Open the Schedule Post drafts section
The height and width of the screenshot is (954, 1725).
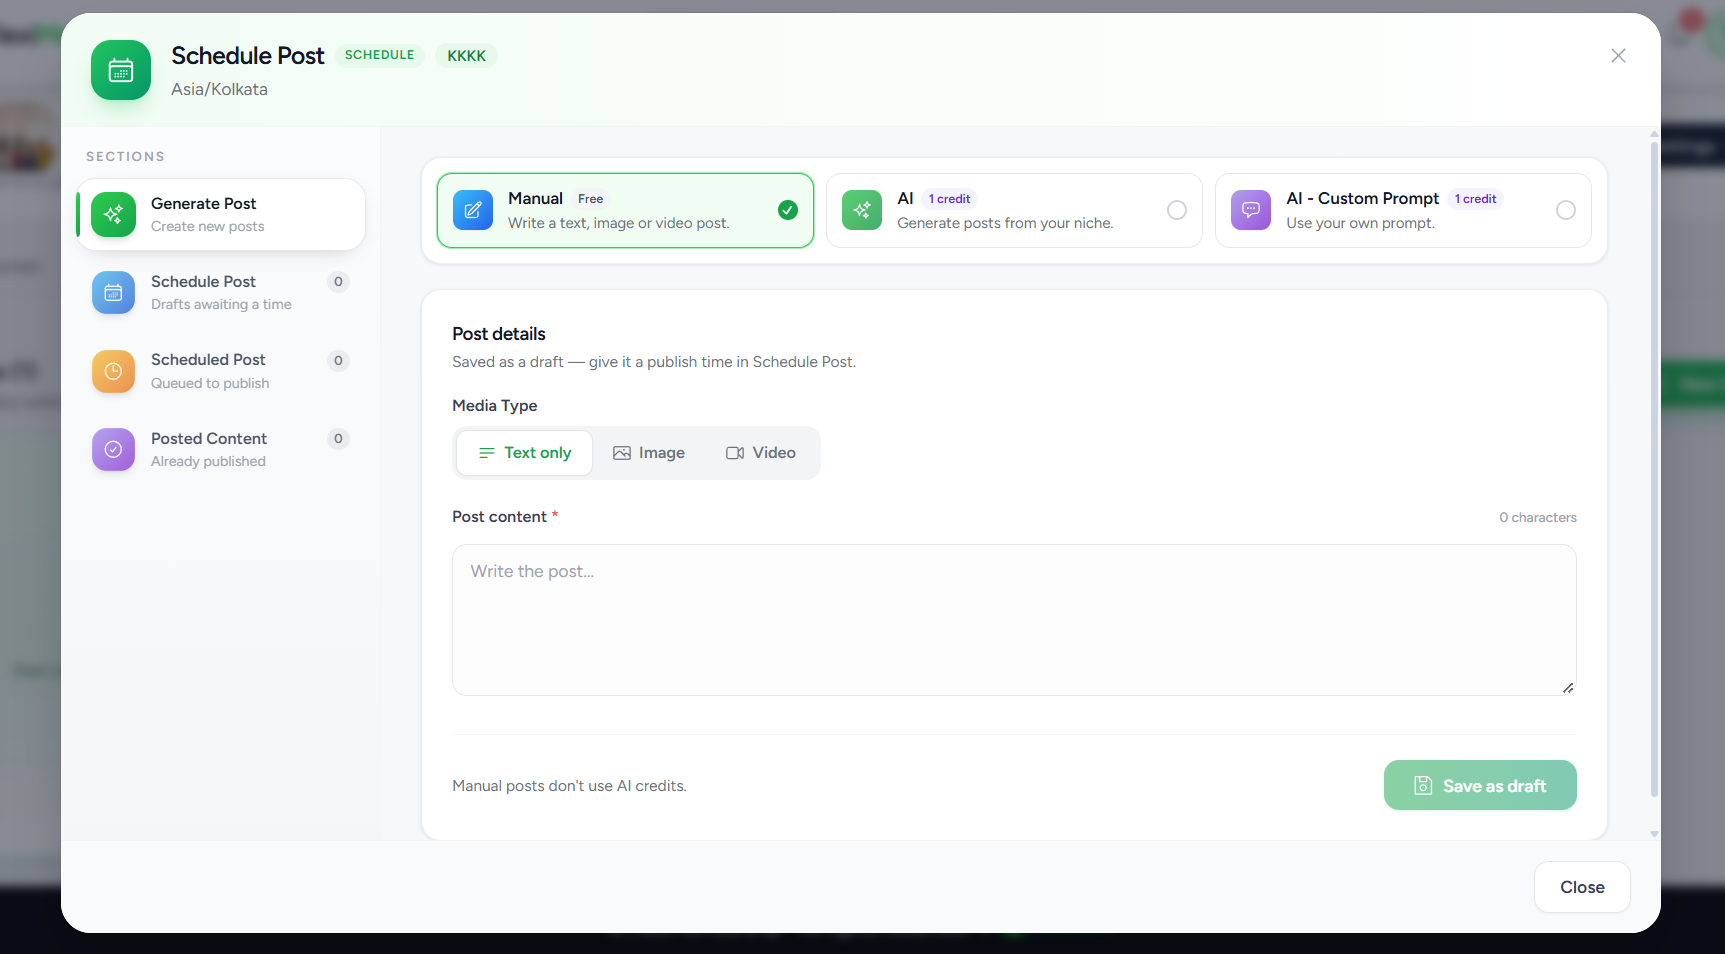[x=221, y=293]
